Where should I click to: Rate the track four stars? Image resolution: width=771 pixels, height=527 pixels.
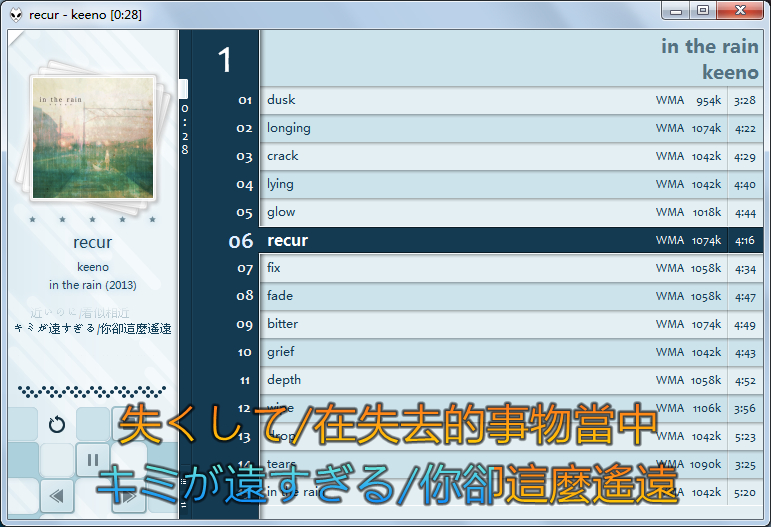pyautogui.click(x=122, y=219)
